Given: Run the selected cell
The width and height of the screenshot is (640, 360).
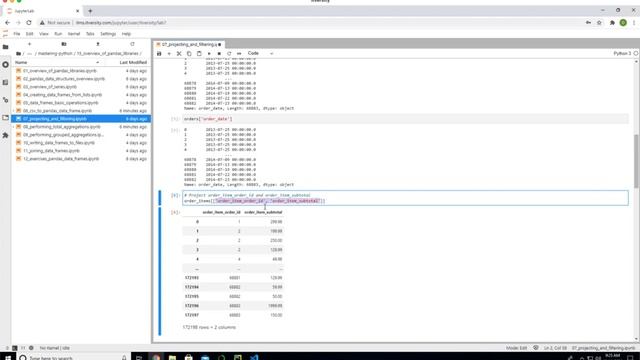Looking at the screenshot, I should coord(209,53).
